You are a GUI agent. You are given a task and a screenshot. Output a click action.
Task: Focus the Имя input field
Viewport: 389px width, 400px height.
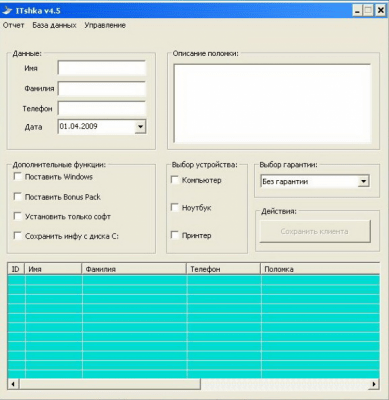click(x=102, y=68)
